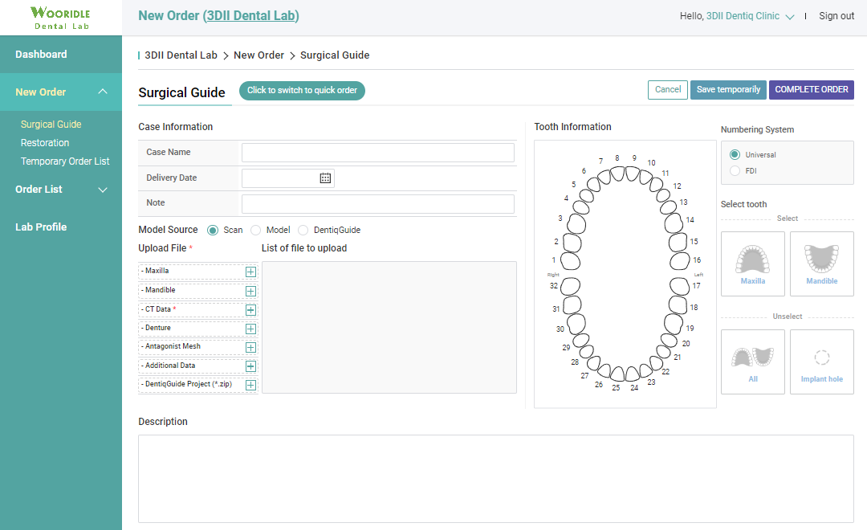This screenshot has width=867, height=530.
Task: Select tooth 14 on the chart
Action: pos(673,223)
